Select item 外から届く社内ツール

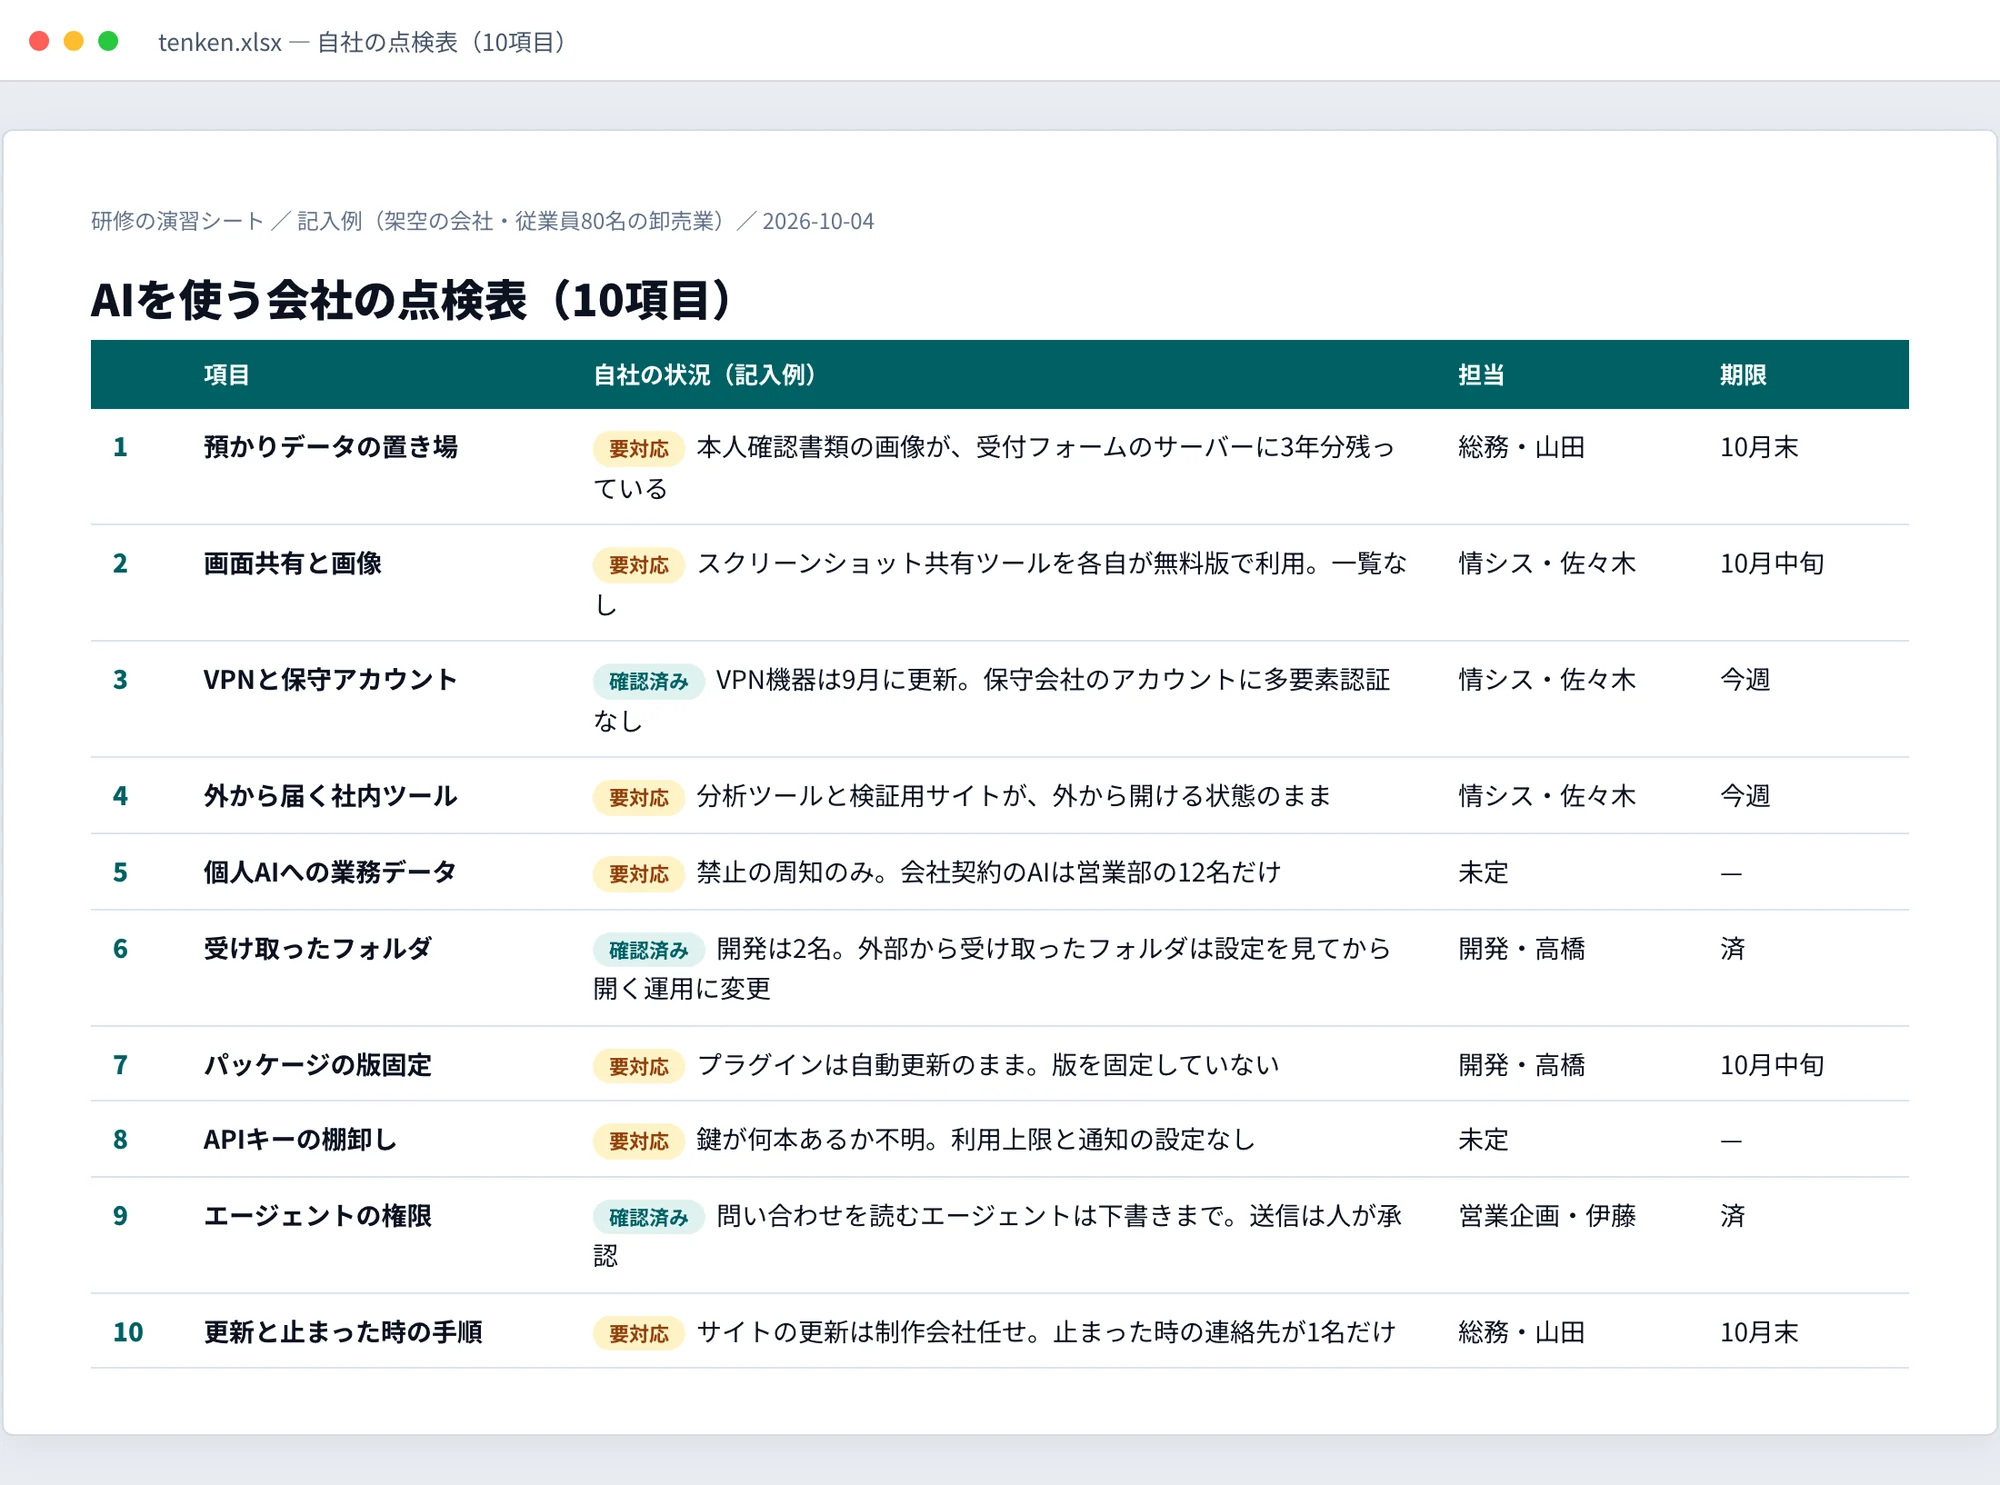330,796
